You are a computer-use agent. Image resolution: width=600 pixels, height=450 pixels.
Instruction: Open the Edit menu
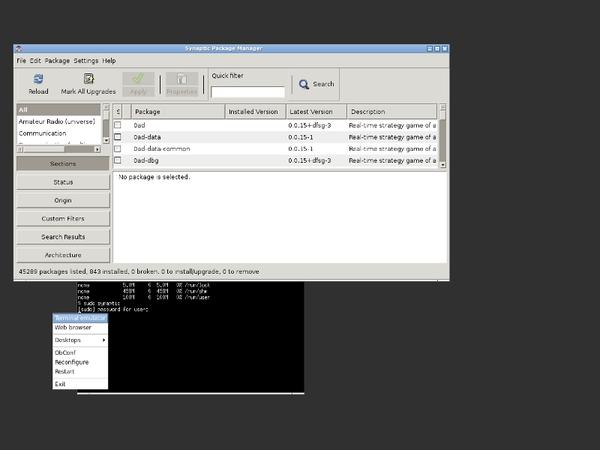coord(35,60)
